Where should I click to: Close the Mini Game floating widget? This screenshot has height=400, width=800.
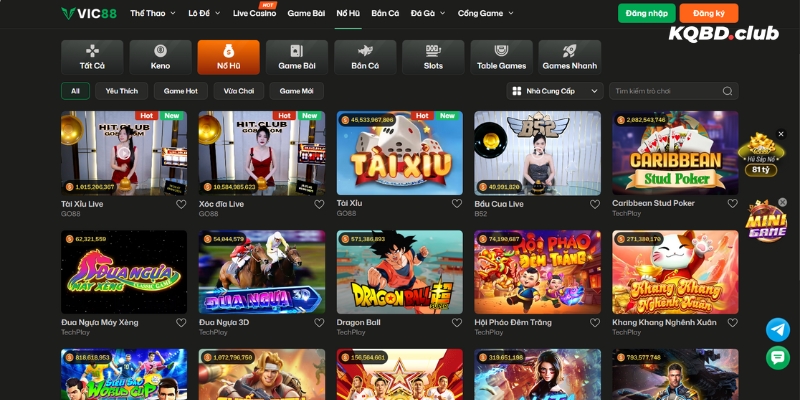click(783, 202)
